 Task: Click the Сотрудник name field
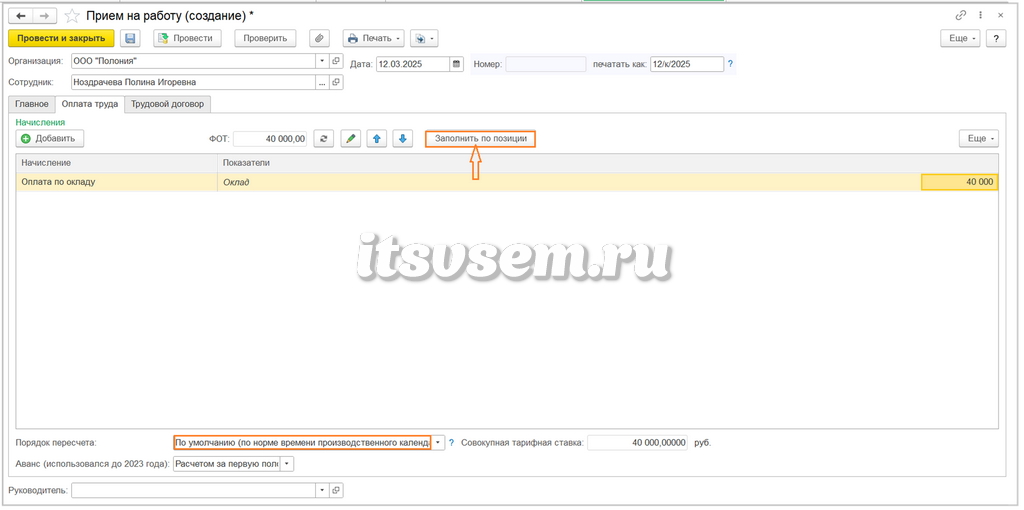coord(193,82)
